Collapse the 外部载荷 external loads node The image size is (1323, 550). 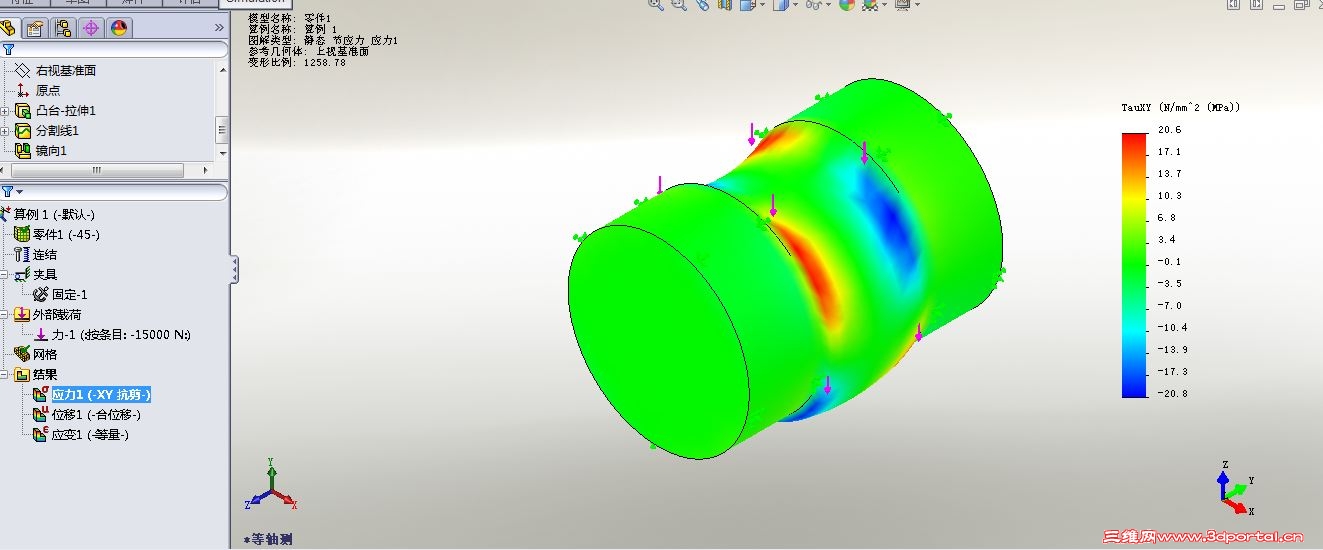click(5, 315)
